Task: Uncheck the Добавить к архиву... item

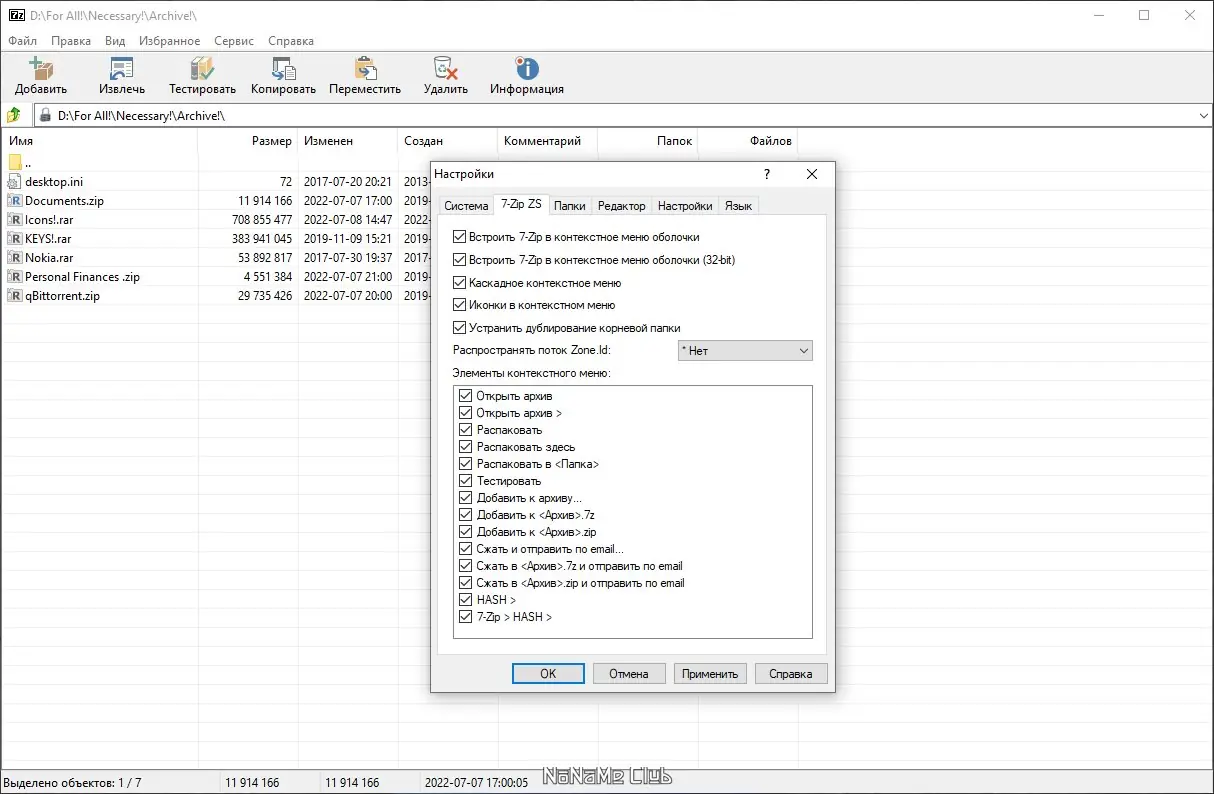Action: point(466,498)
